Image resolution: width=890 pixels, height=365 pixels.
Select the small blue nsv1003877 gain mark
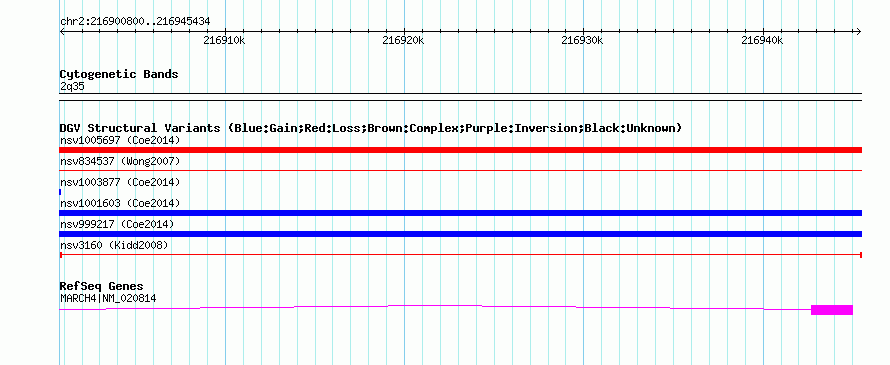60,192
